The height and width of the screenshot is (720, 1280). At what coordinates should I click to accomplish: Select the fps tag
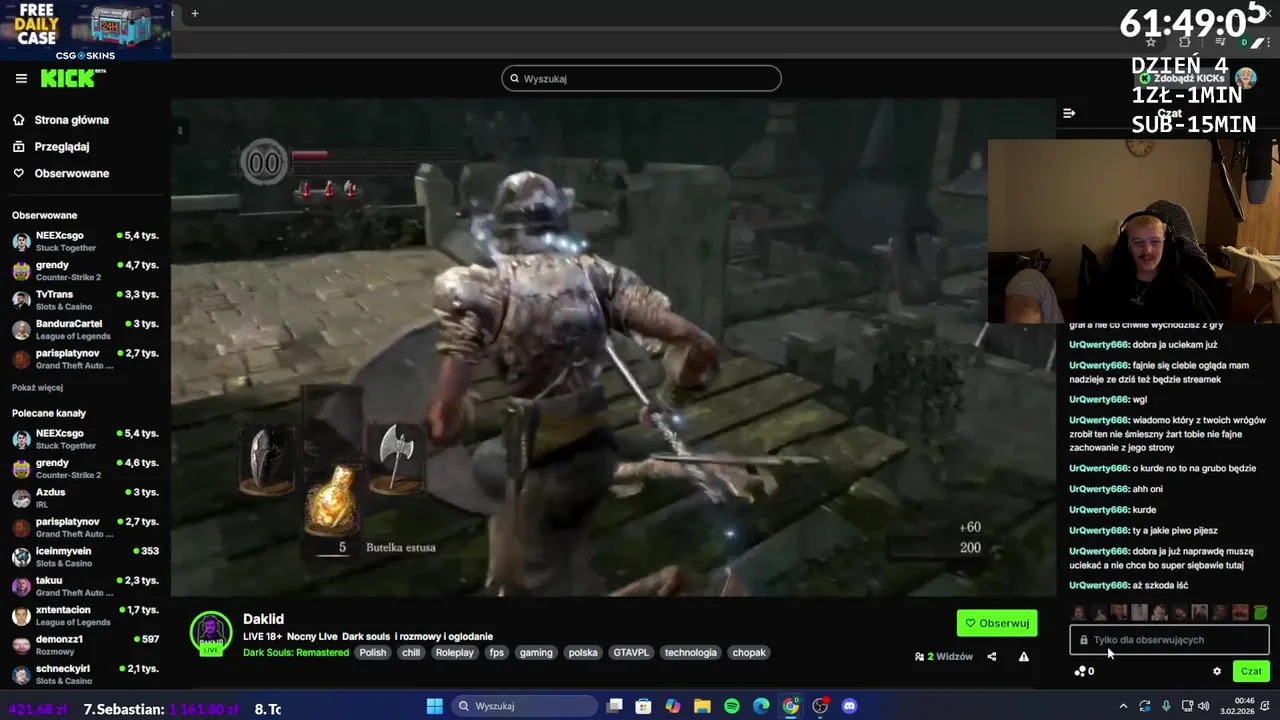[x=497, y=653]
